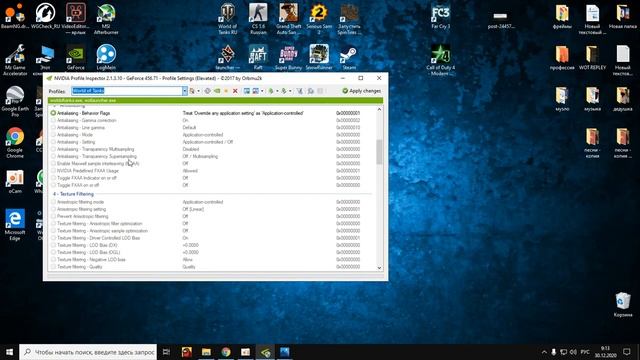Viewport: 640px width, 360px height.
Task: Click the show NVIDIA predefined settings icon
Action: click(311, 91)
